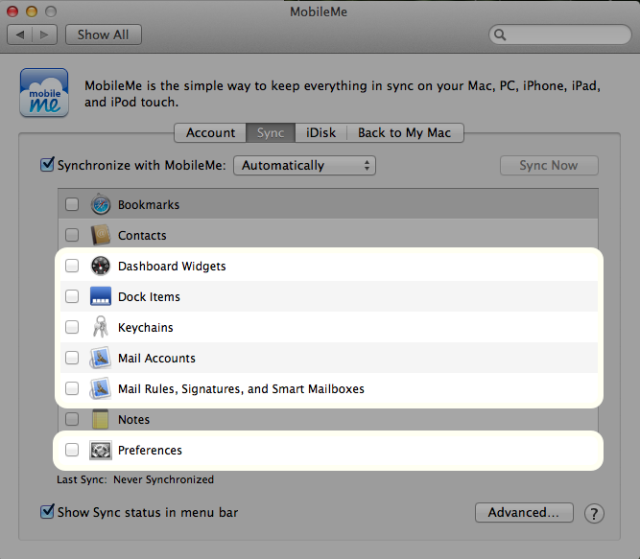
Task: Select the Contacts row label
Action: (142, 235)
